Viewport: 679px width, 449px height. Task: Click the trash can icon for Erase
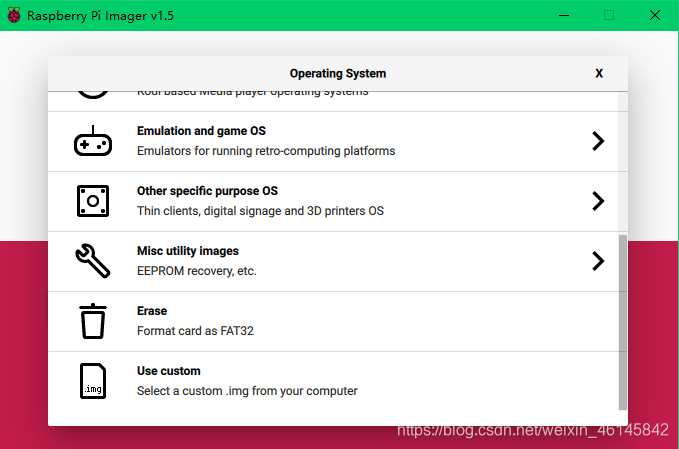point(93,321)
